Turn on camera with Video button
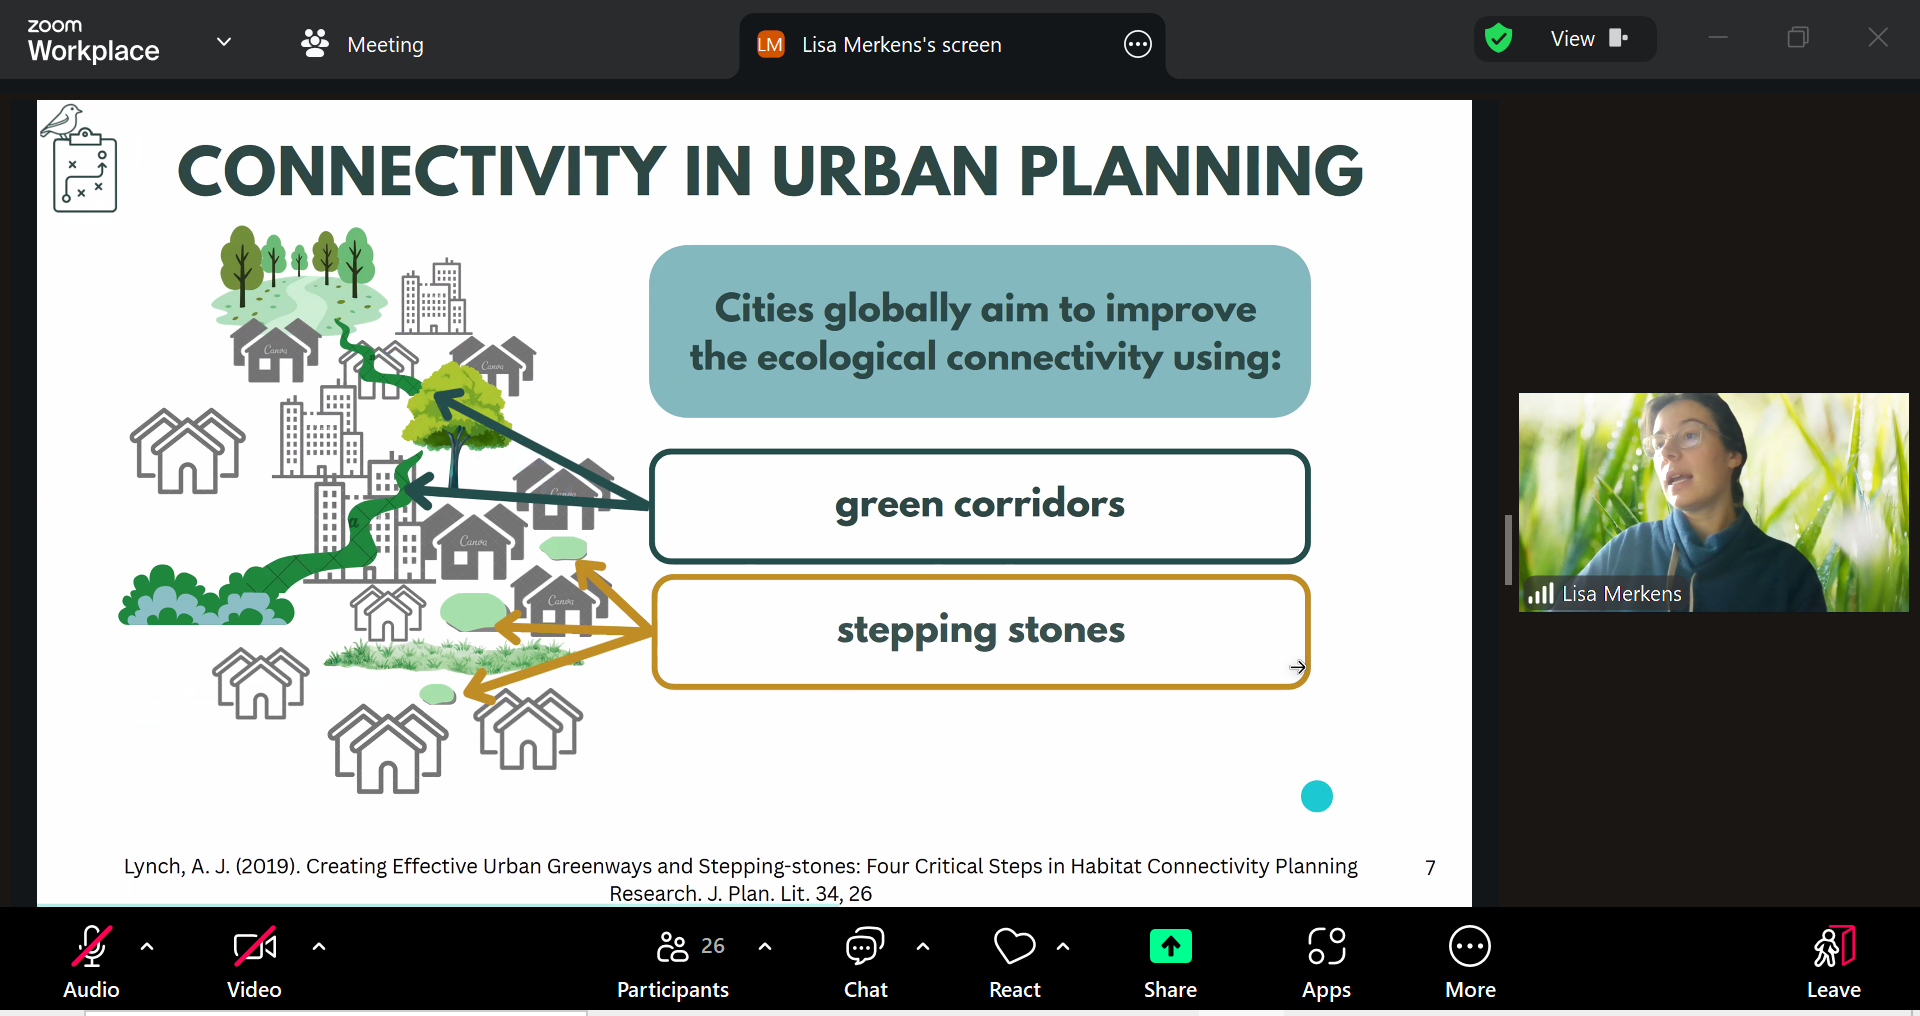Viewport: 1920px width, 1016px height. [254, 961]
